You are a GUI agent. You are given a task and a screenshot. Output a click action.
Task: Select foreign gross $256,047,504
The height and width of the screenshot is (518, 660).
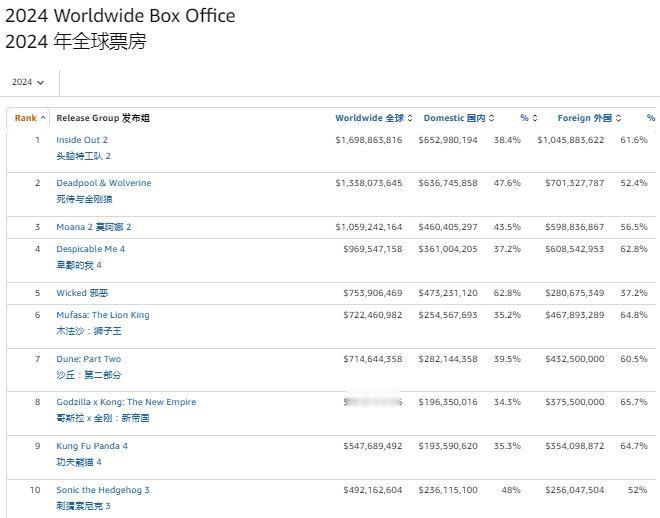point(575,490)
